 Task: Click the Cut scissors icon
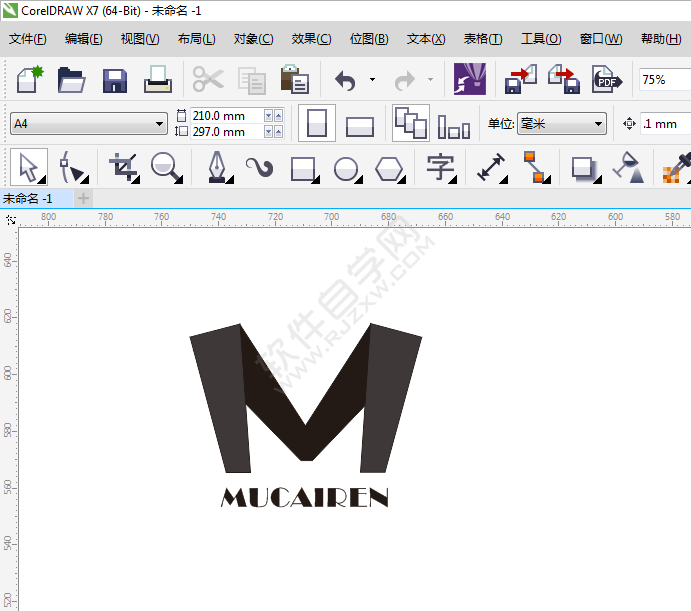[x=208, y=79]
